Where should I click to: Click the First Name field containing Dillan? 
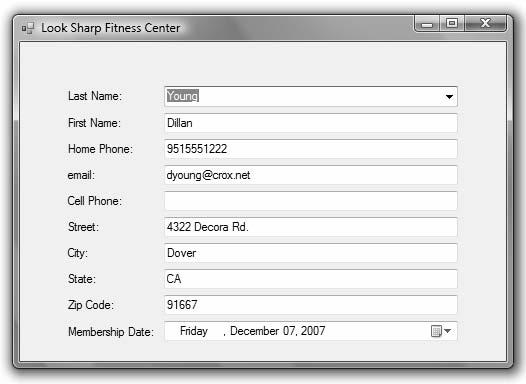pos(311,123)
